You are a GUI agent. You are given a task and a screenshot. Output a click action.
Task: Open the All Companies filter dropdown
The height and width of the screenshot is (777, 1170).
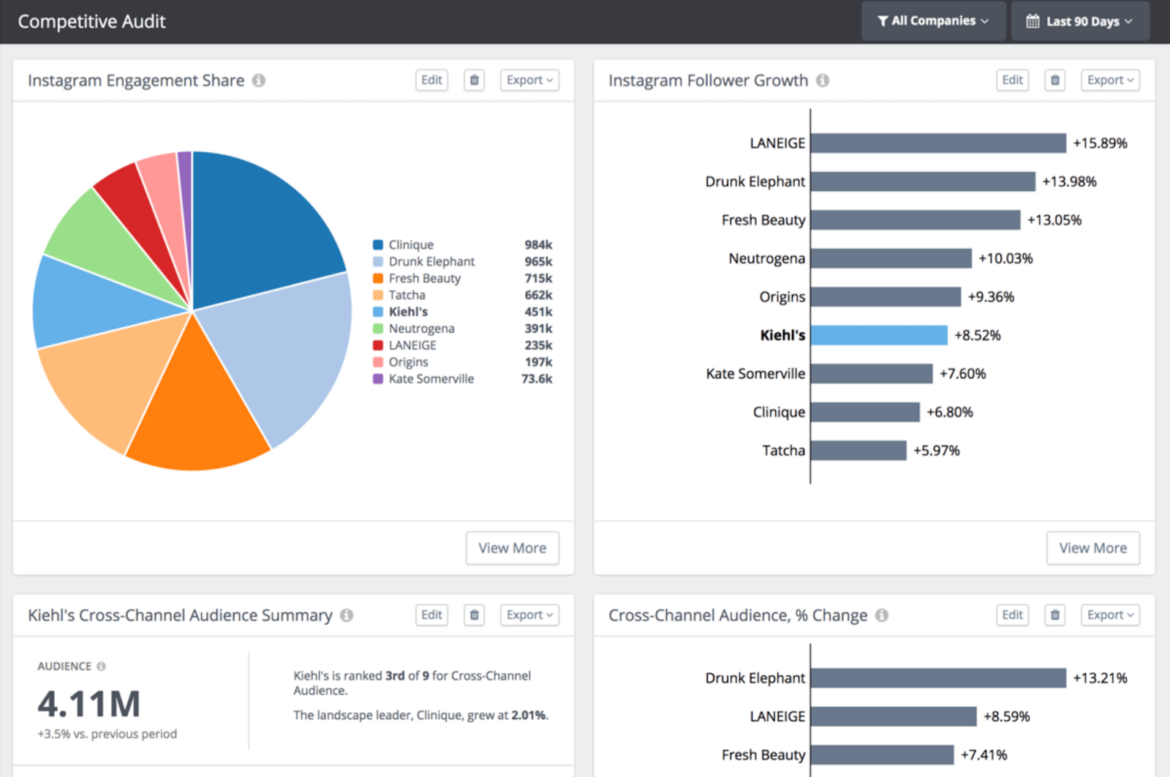(933, 20)
